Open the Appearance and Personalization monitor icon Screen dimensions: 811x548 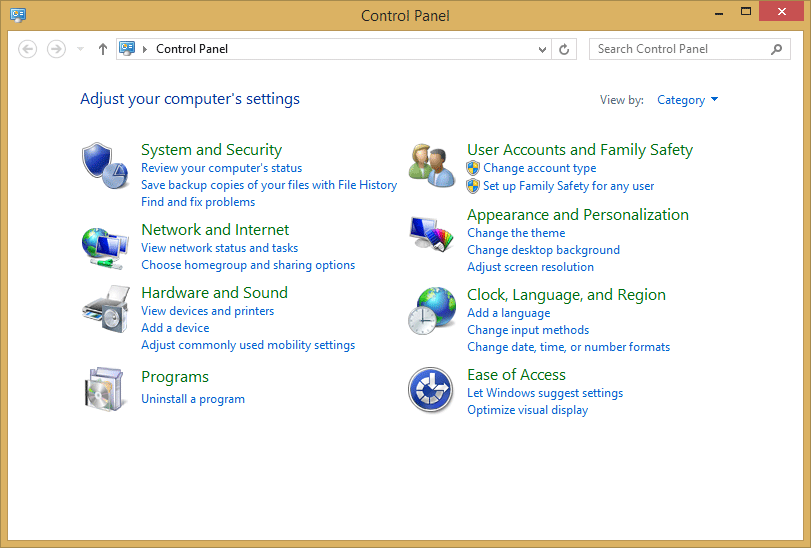pyautogui.click(x=431, y=234)
